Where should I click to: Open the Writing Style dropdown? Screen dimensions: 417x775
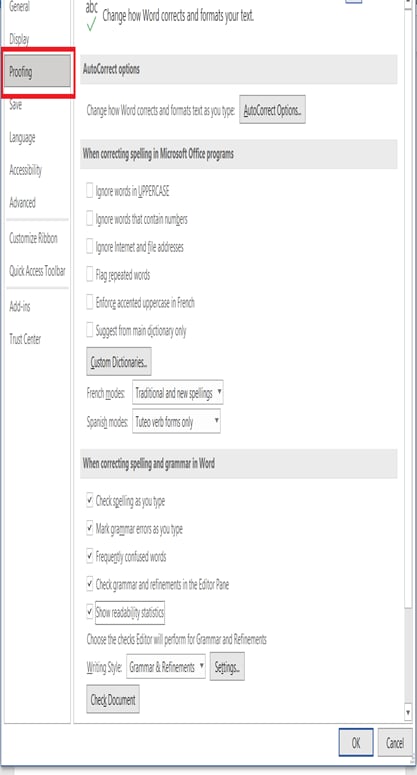tap(166, 667)
